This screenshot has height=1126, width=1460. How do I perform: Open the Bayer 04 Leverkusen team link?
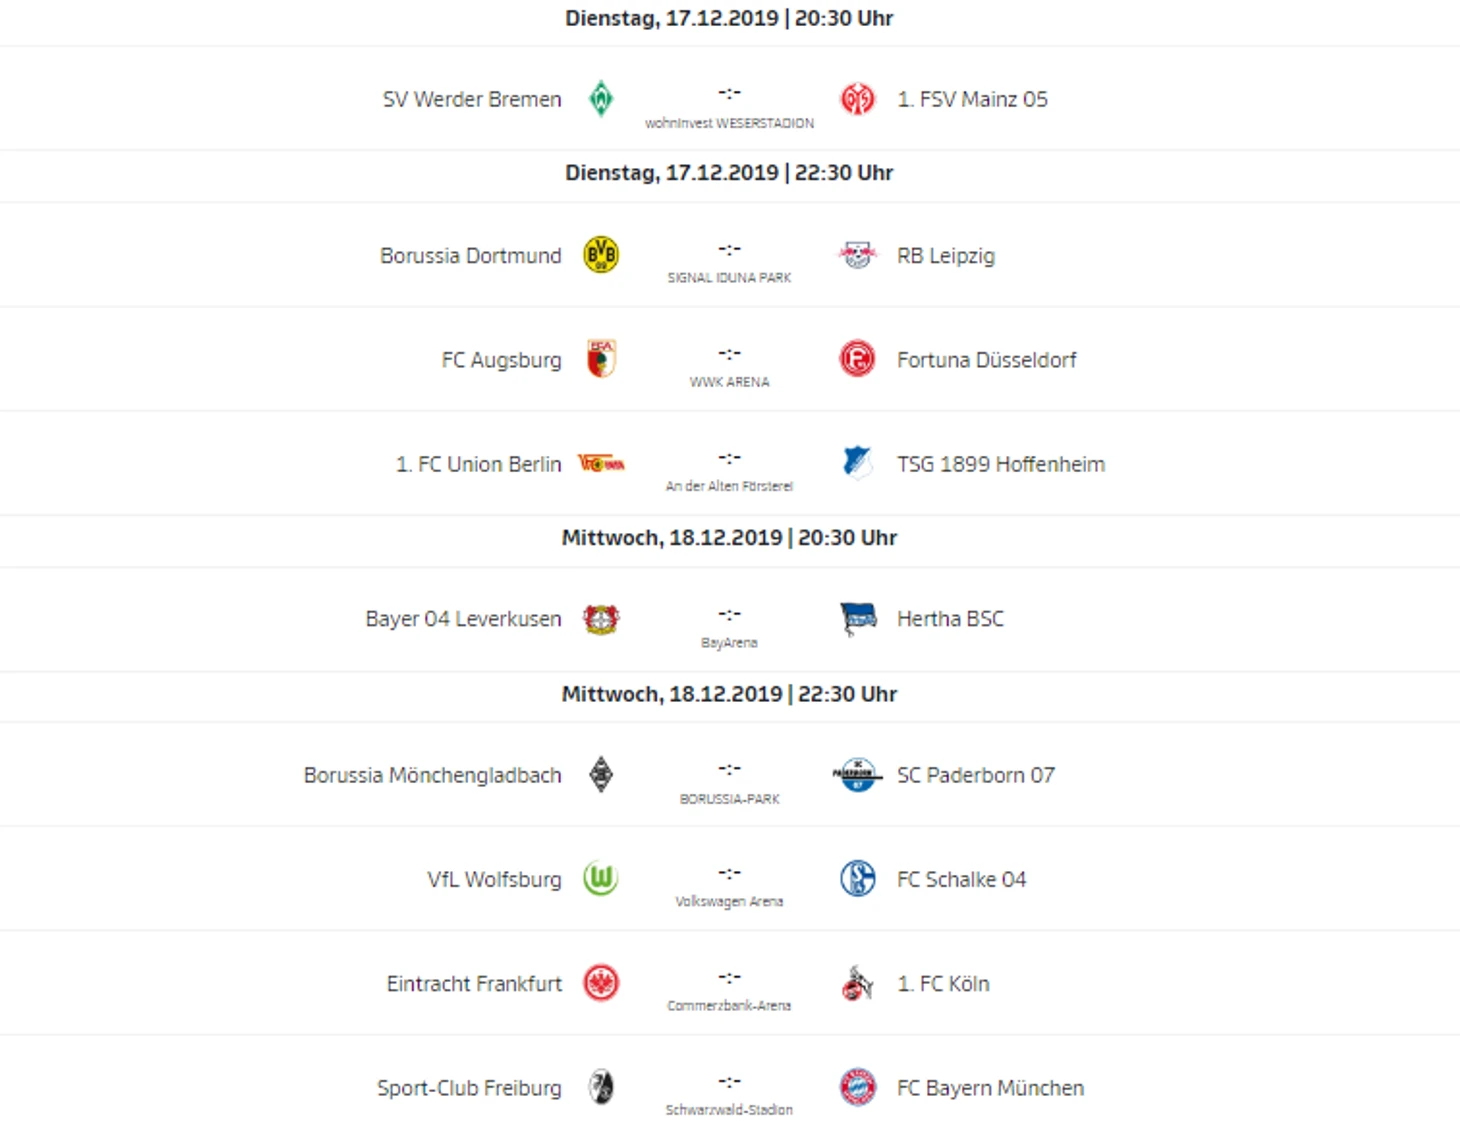tap(463, 619)
